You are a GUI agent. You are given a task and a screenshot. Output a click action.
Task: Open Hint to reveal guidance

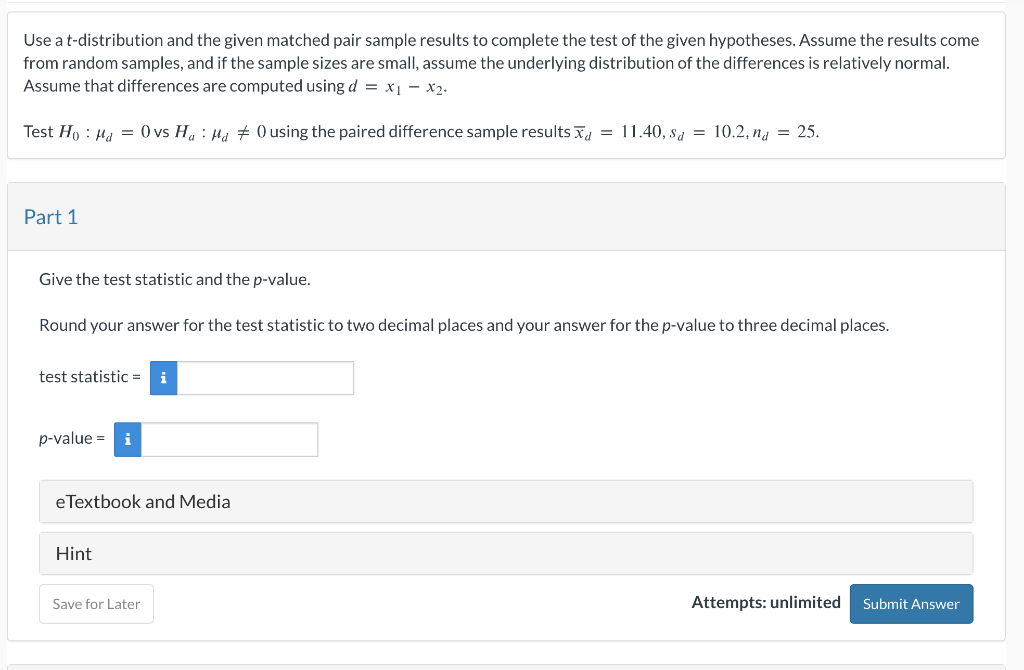click(506, 553)
